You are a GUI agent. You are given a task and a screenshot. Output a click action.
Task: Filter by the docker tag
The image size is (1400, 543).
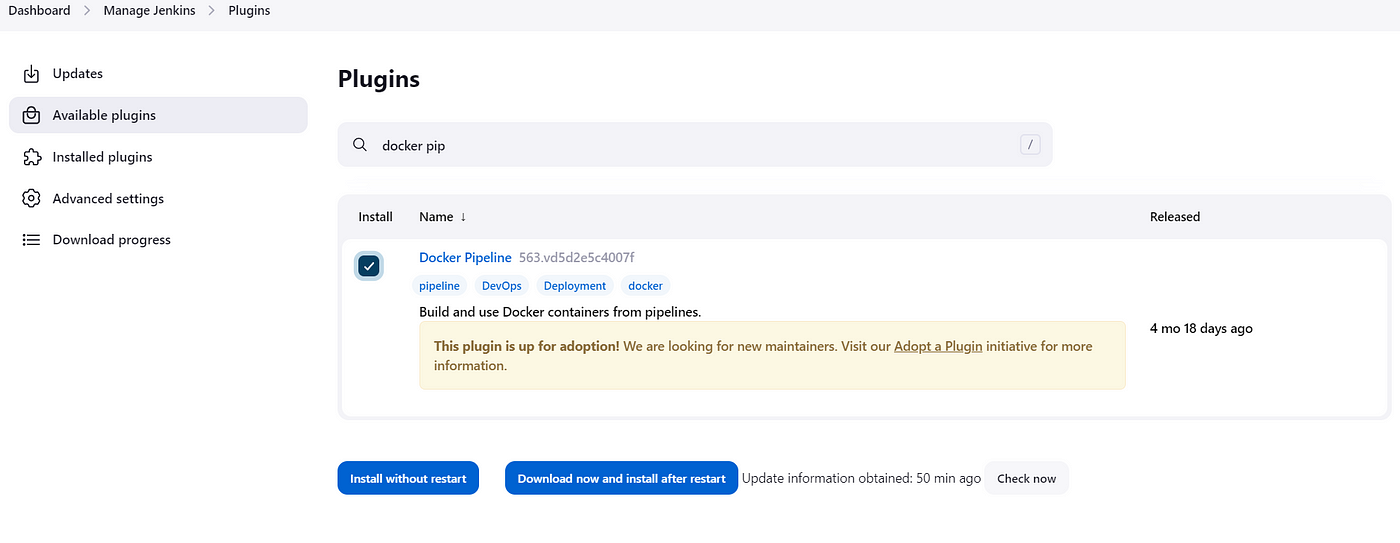(x=645, y=286)
